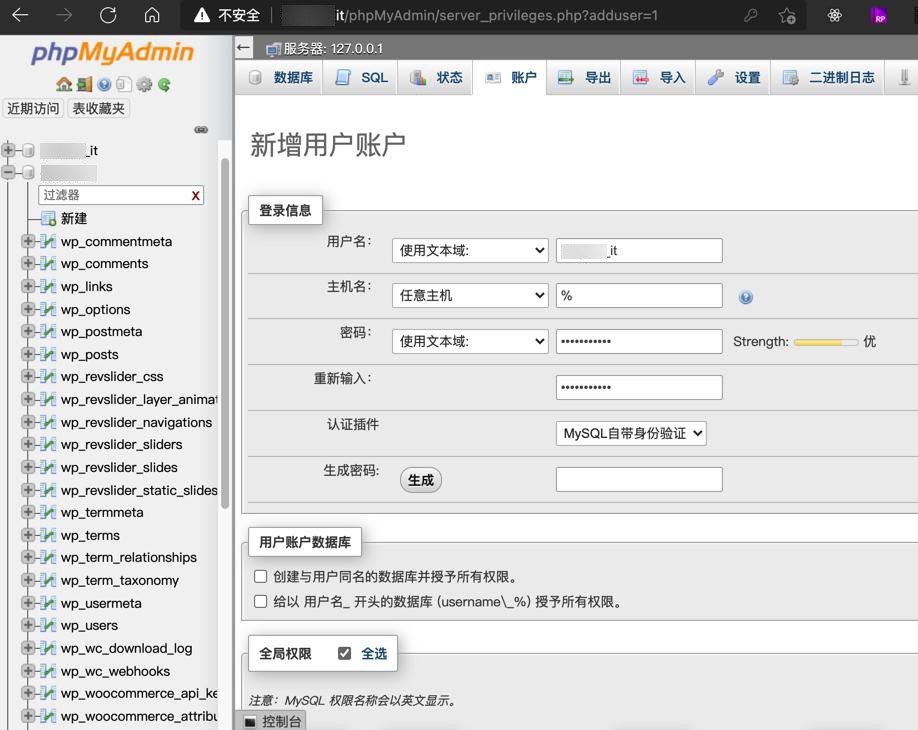Switch to the 导出 tab
Viewport: 918px width, 730px height.
coord(584,77)
